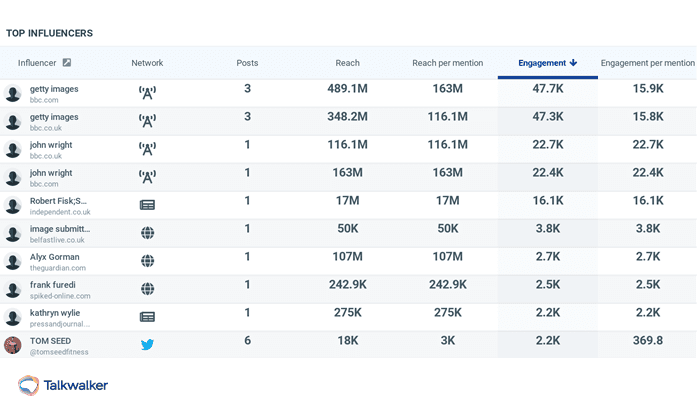Click the avatar beside frank furedi
Image resolution: width=697 pixels, height=416 pixels.
click(x=13, y=289)
